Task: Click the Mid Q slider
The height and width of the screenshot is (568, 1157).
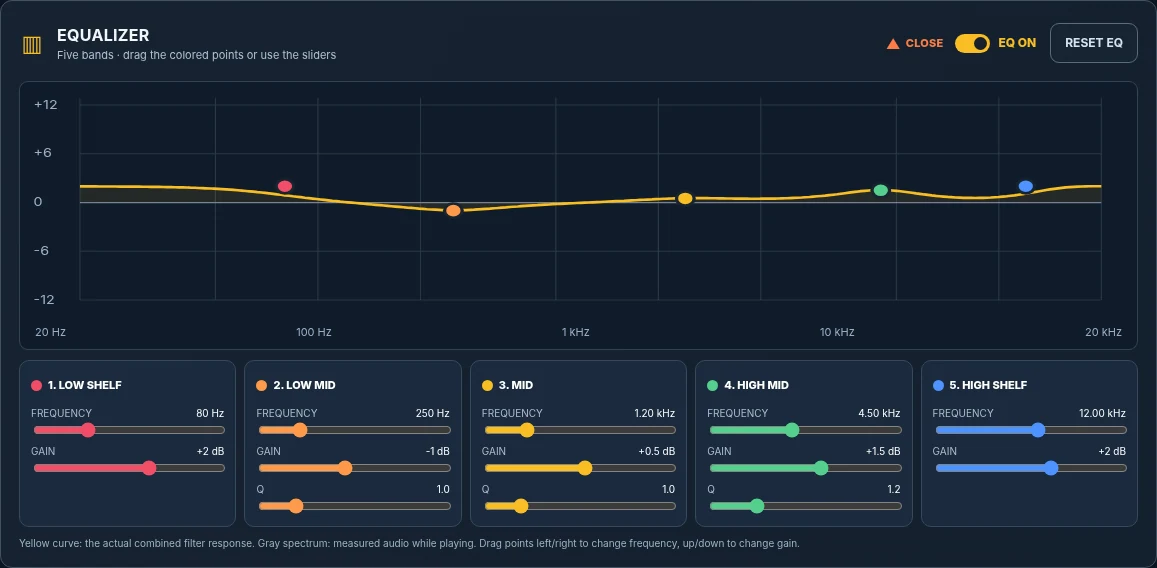Action: [580, 506]
